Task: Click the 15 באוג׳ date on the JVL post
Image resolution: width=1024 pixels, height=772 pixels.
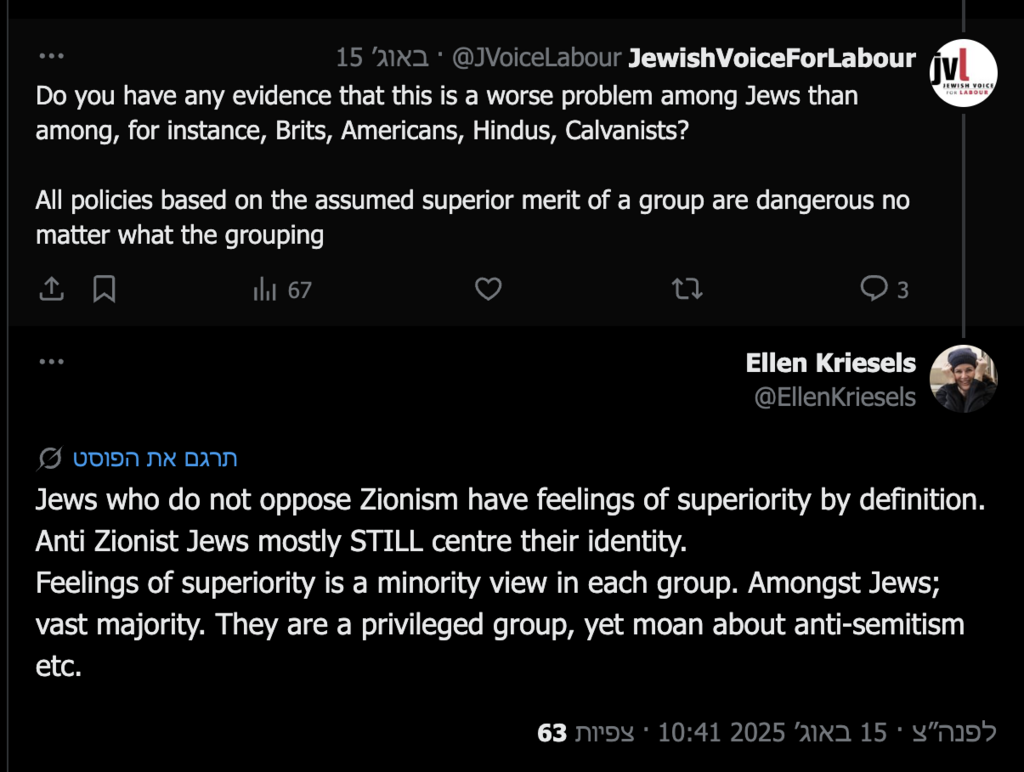Action: (x=381, y=58)
